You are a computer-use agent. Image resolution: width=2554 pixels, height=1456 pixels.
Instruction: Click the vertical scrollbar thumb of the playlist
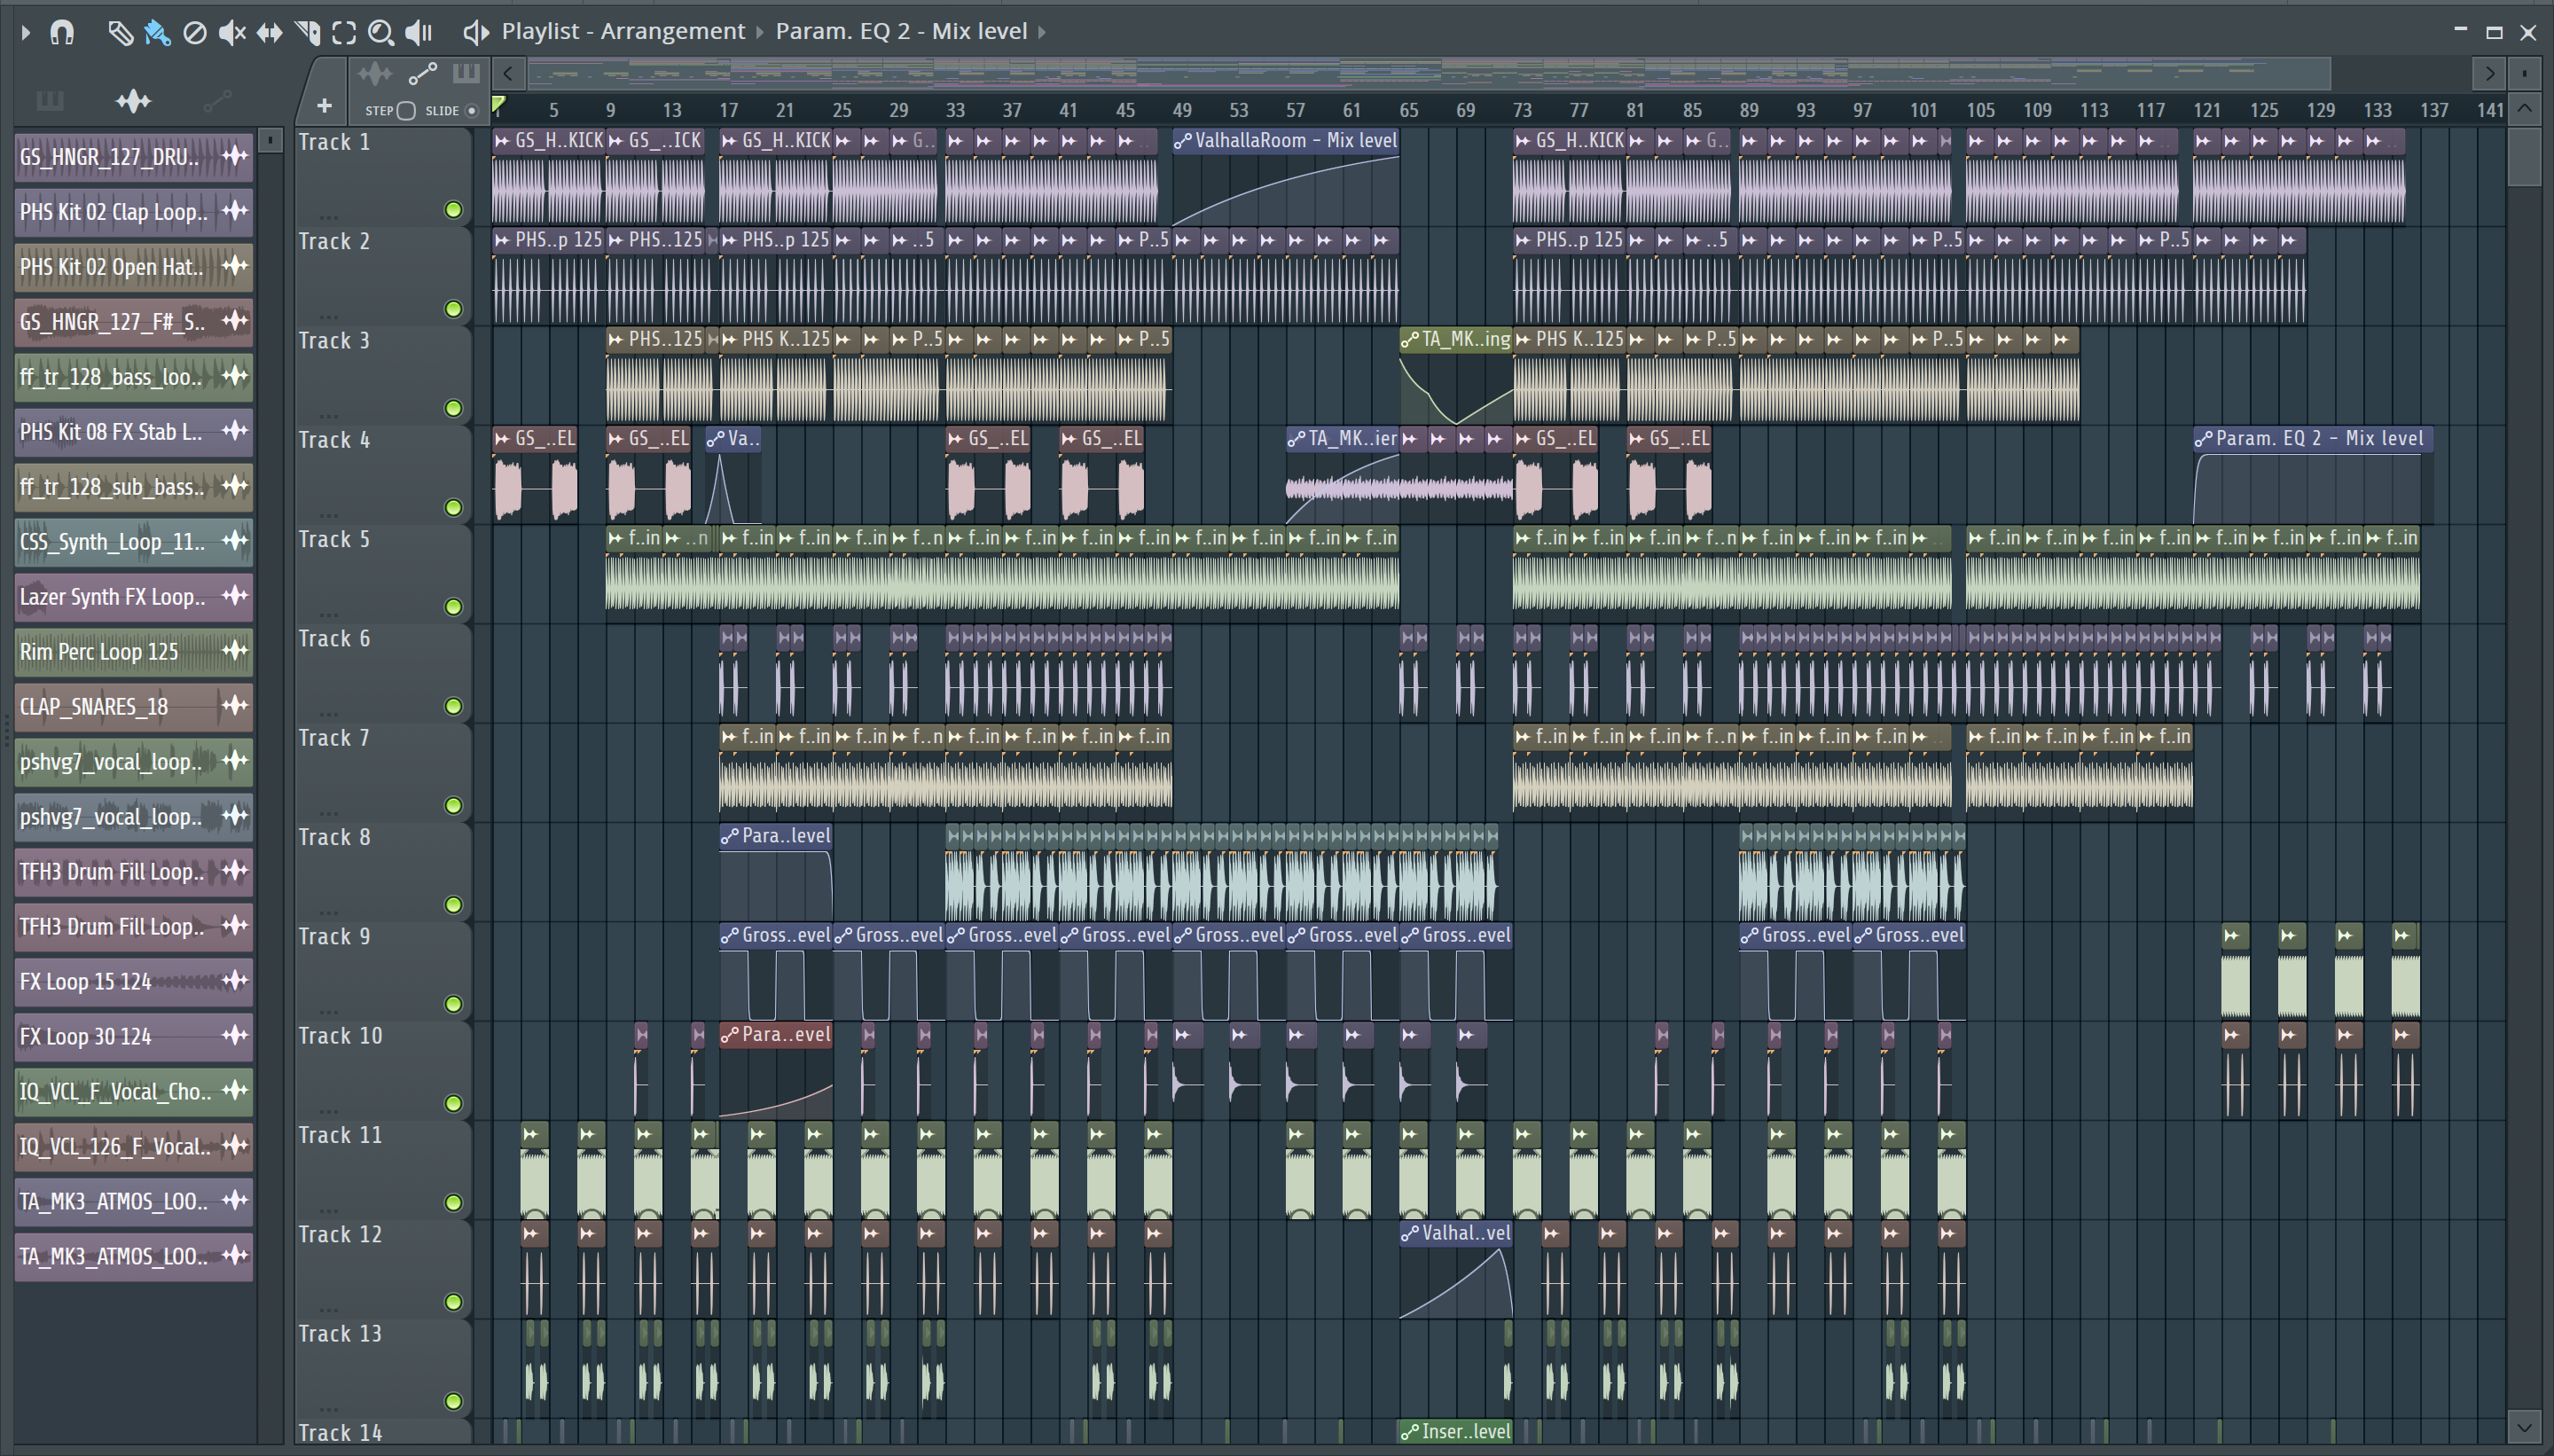2525,157
